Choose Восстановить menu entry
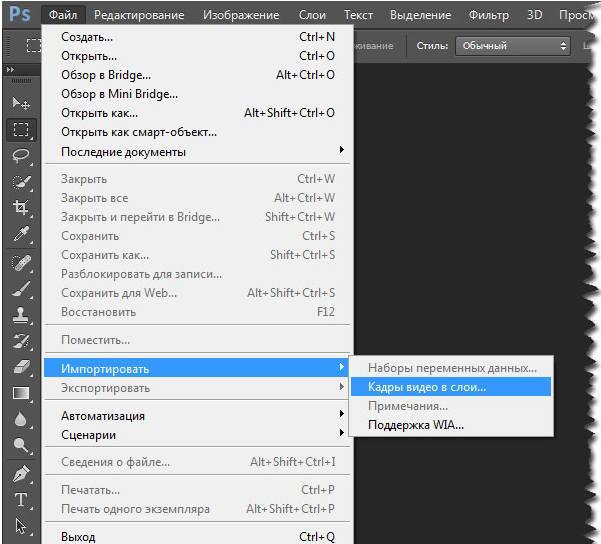601x544 pixels. click(197, 312)
